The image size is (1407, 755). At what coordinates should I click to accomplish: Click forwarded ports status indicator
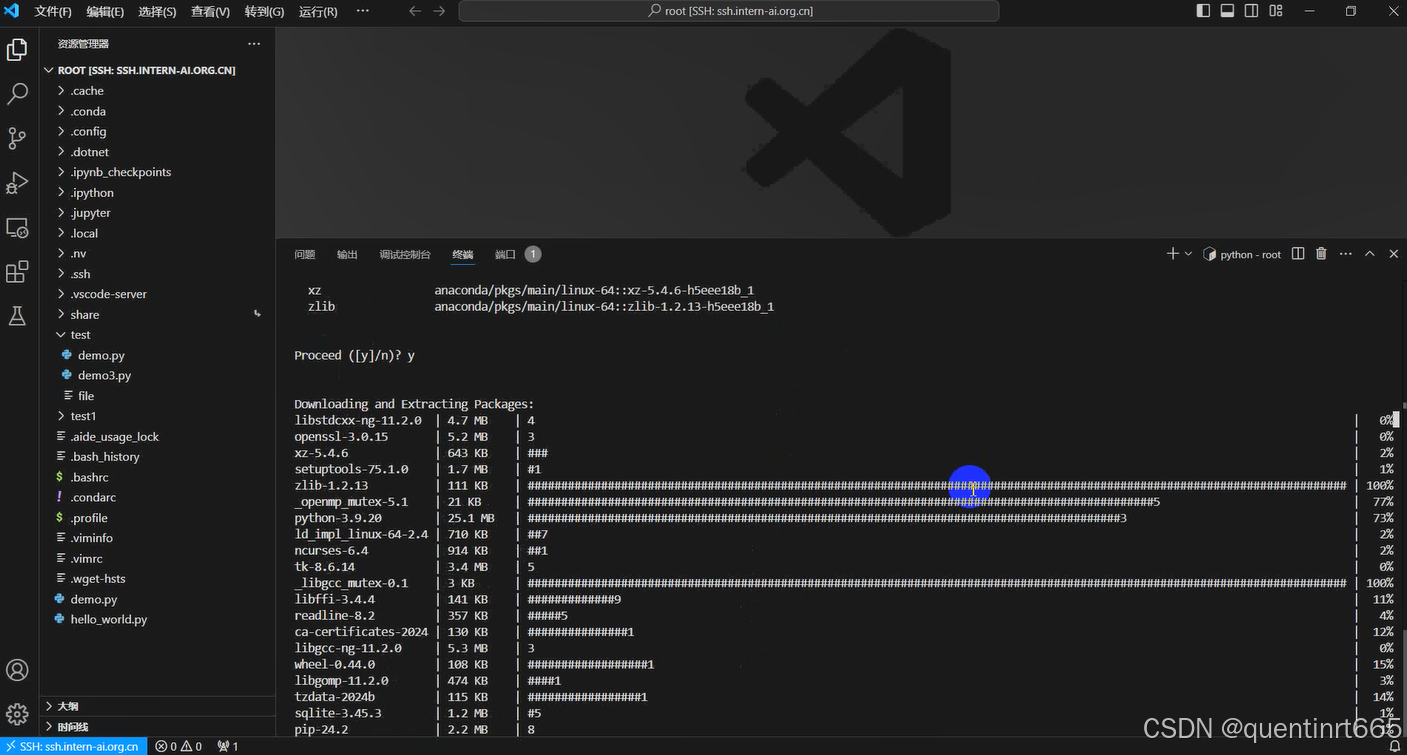coord(228,746)
